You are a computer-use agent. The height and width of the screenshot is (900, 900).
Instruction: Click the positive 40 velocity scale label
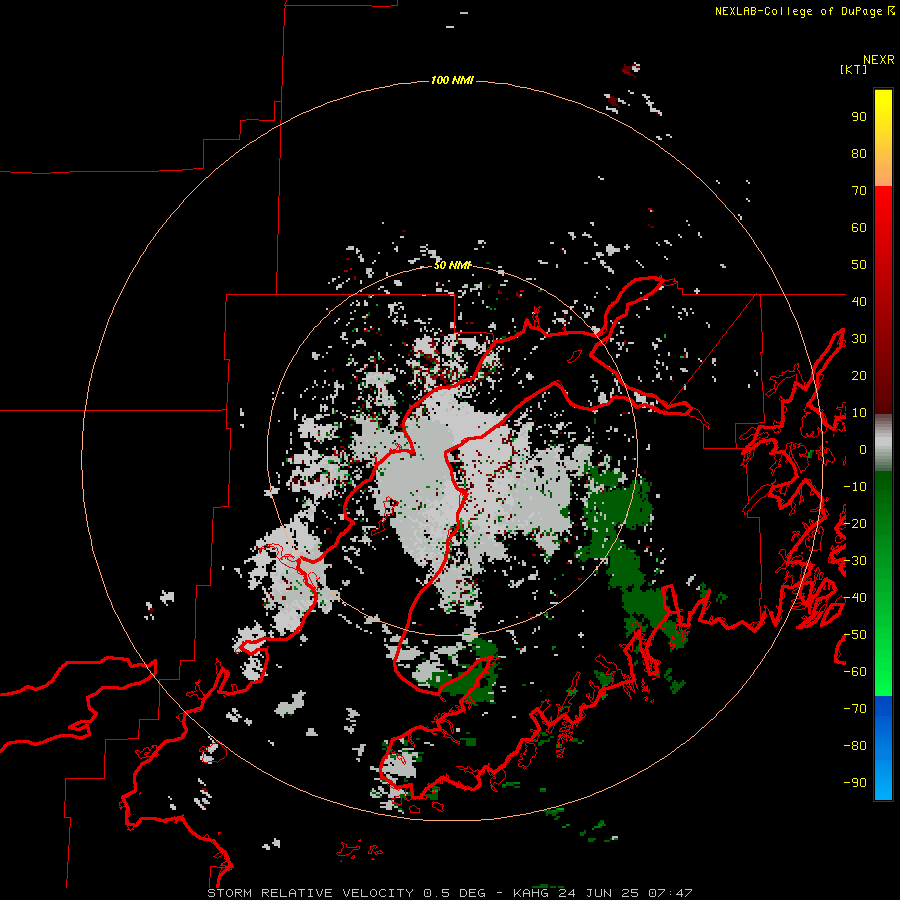coord(859,301)
